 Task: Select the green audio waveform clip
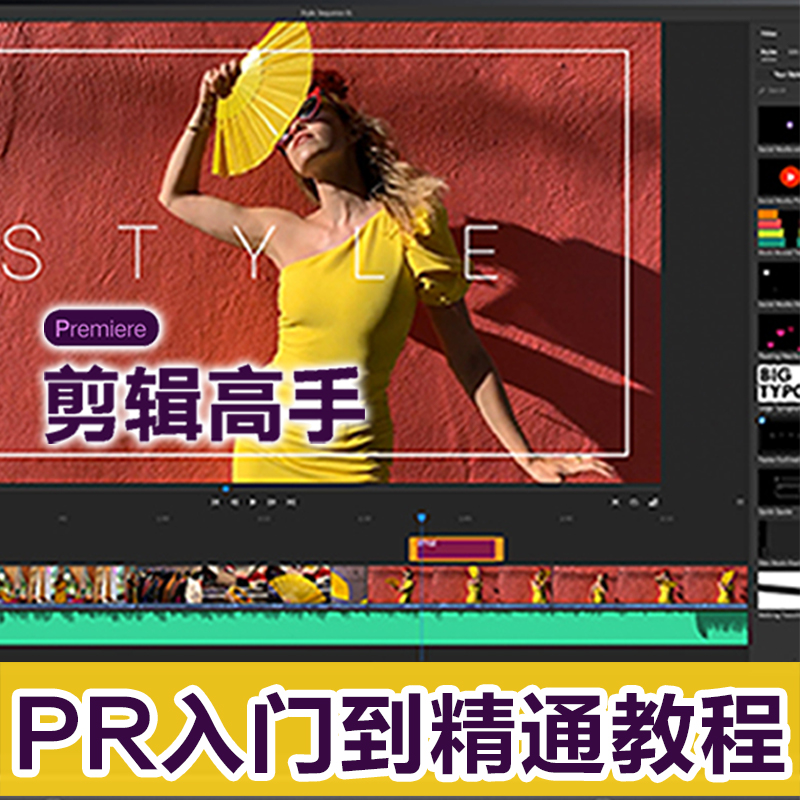(x=373, y=627)
